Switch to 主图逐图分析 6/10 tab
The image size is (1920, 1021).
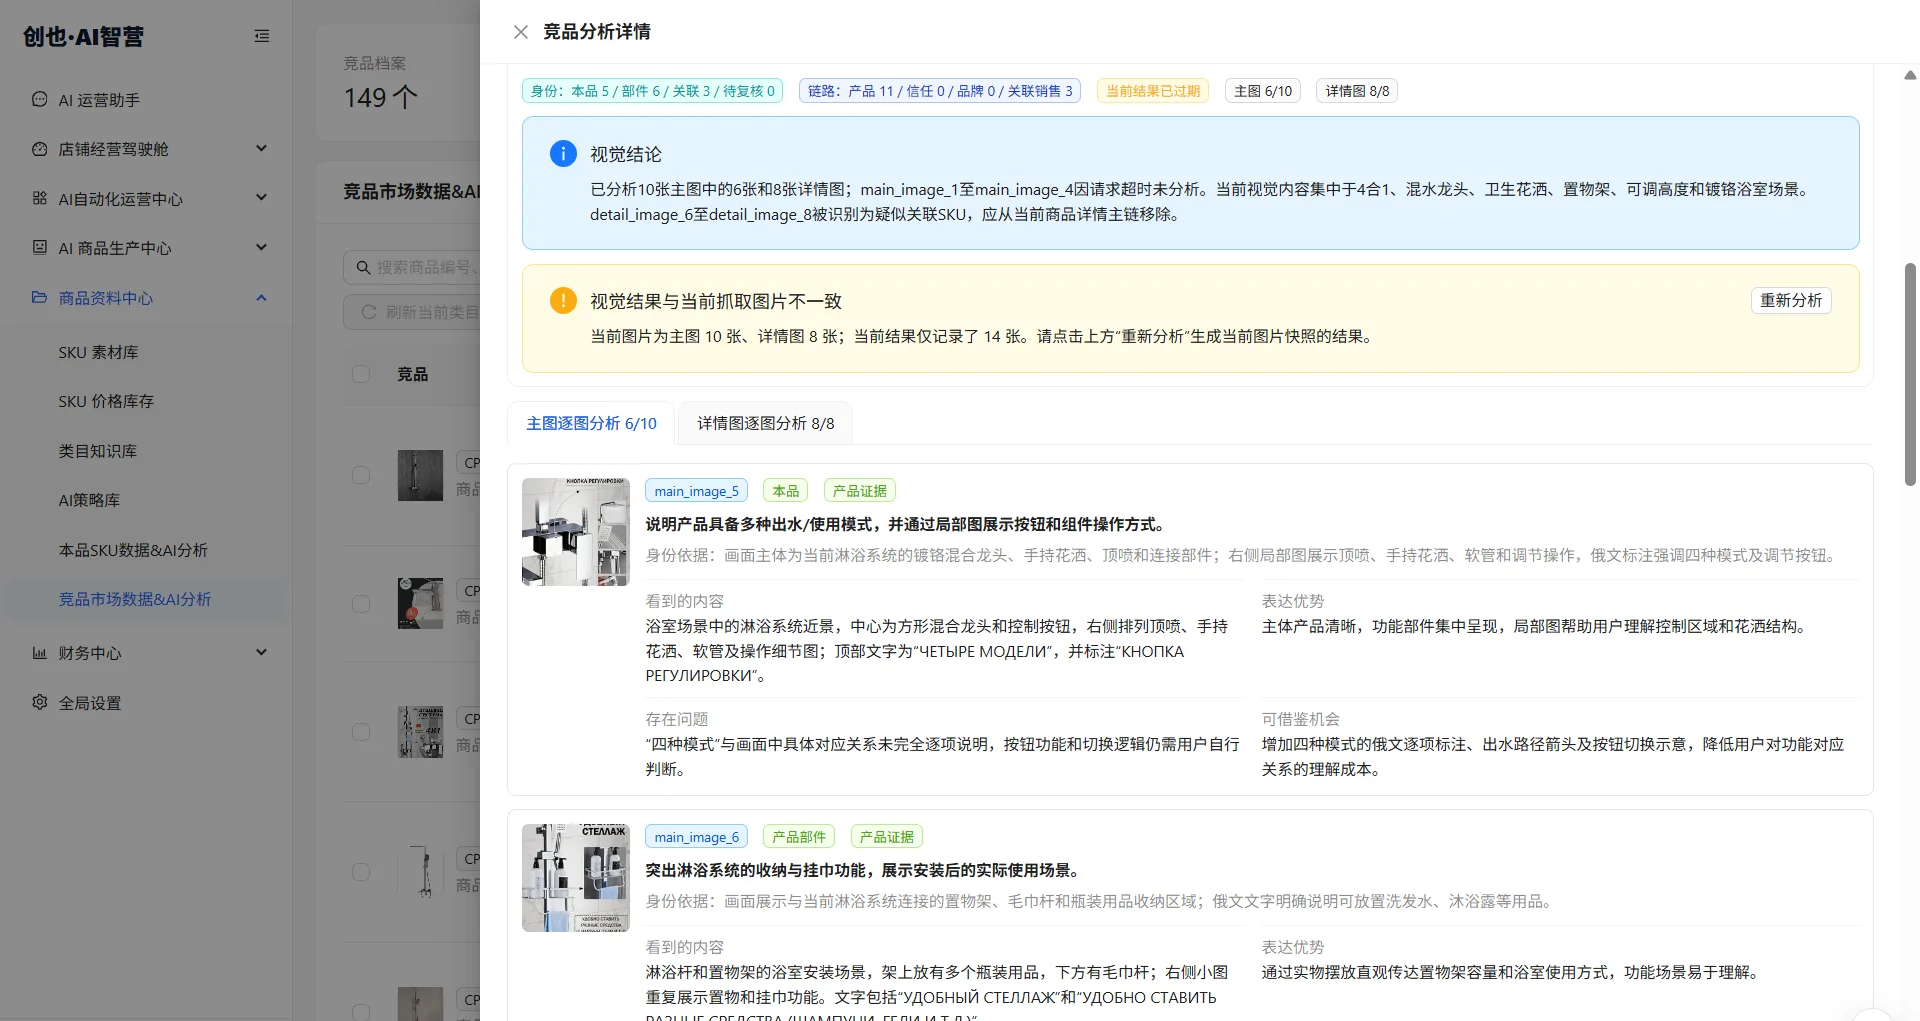(591, 423)
